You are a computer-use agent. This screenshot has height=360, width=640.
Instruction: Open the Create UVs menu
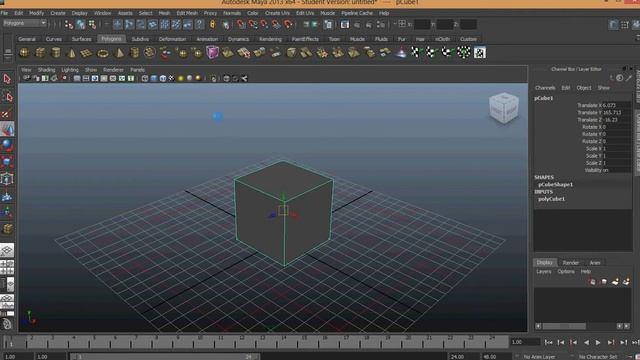(277, 13)
